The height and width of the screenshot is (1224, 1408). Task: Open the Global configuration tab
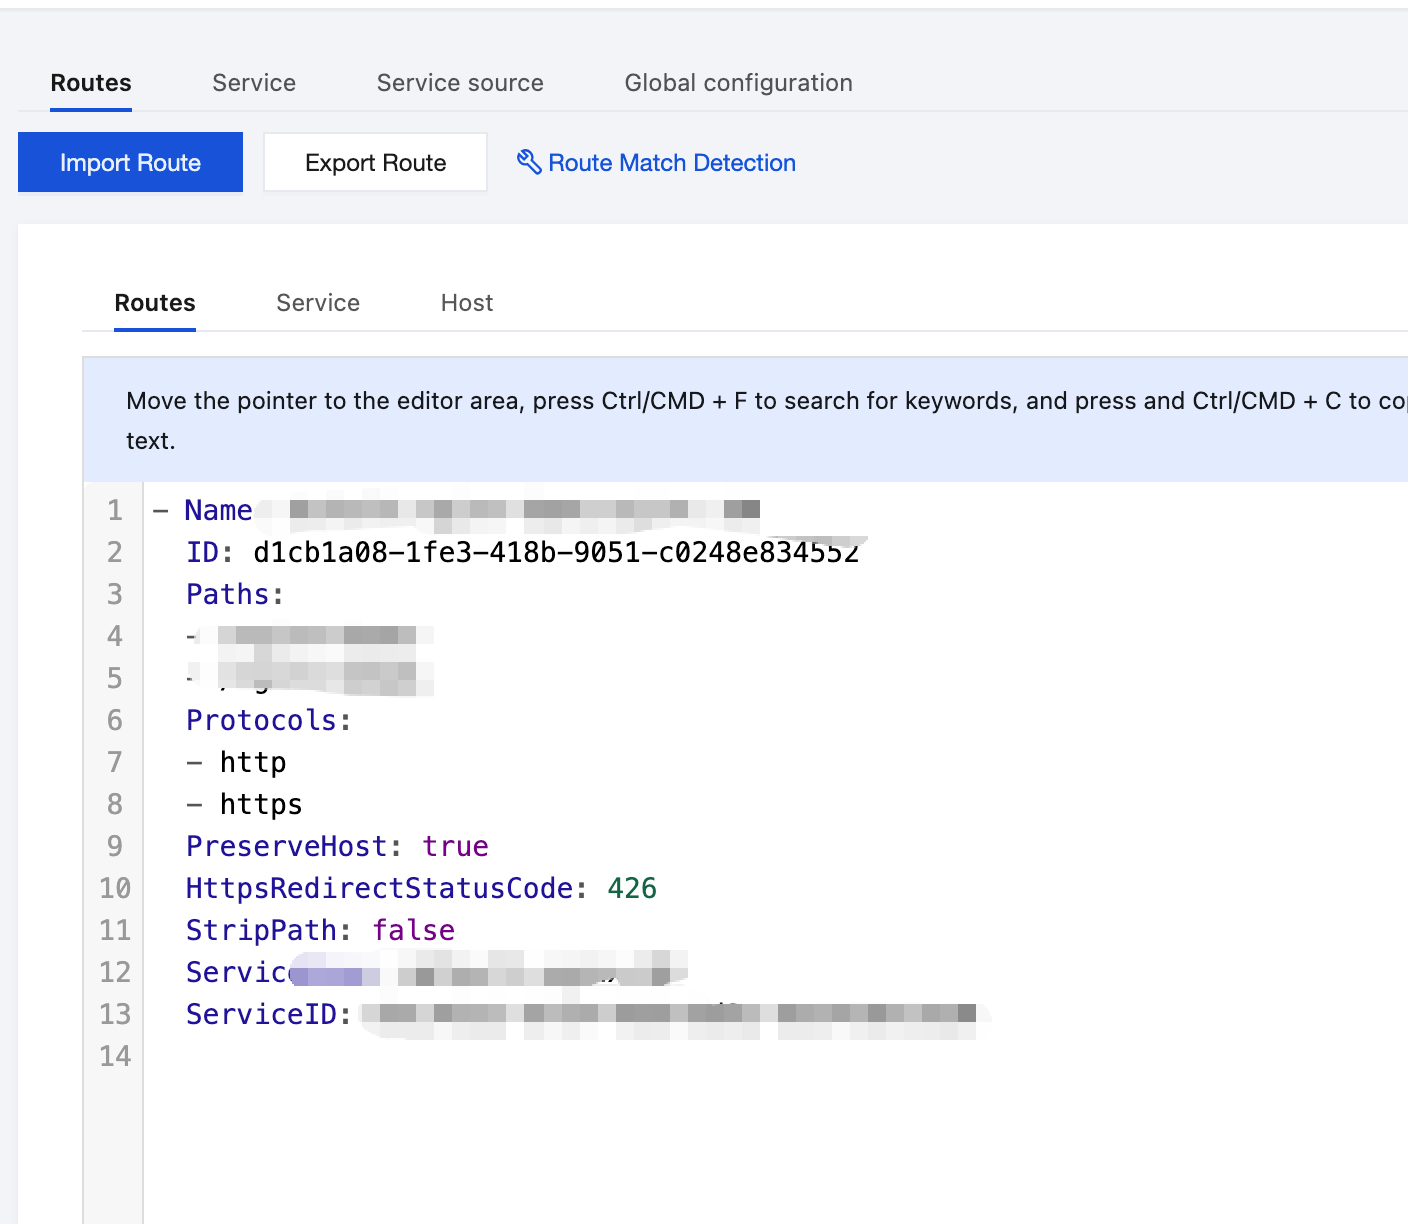[739, 83]
